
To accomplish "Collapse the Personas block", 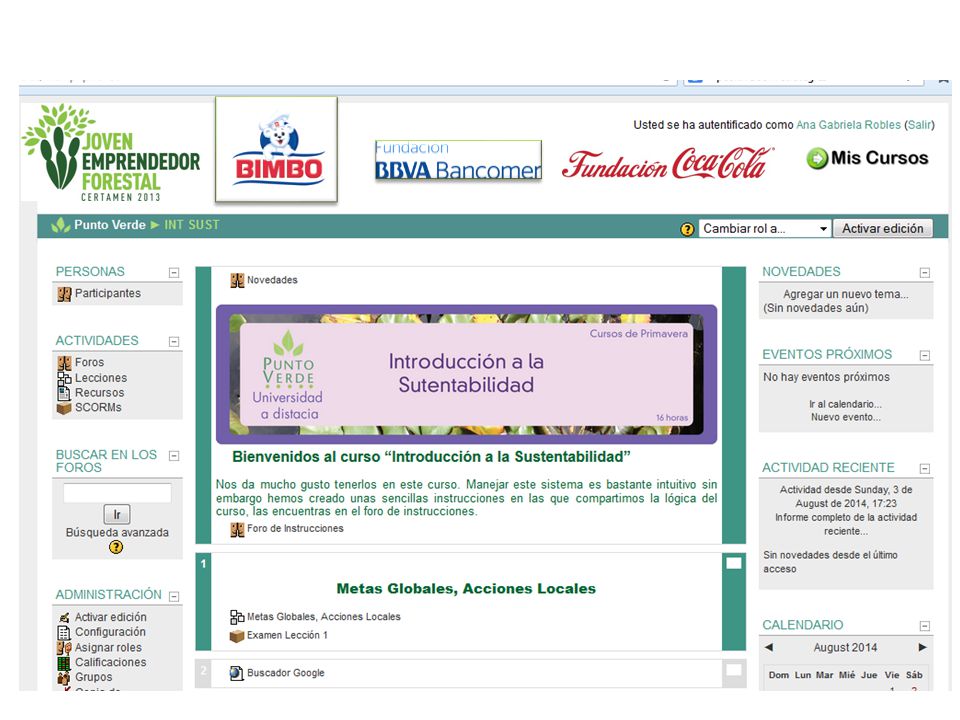I will point(174,272).
